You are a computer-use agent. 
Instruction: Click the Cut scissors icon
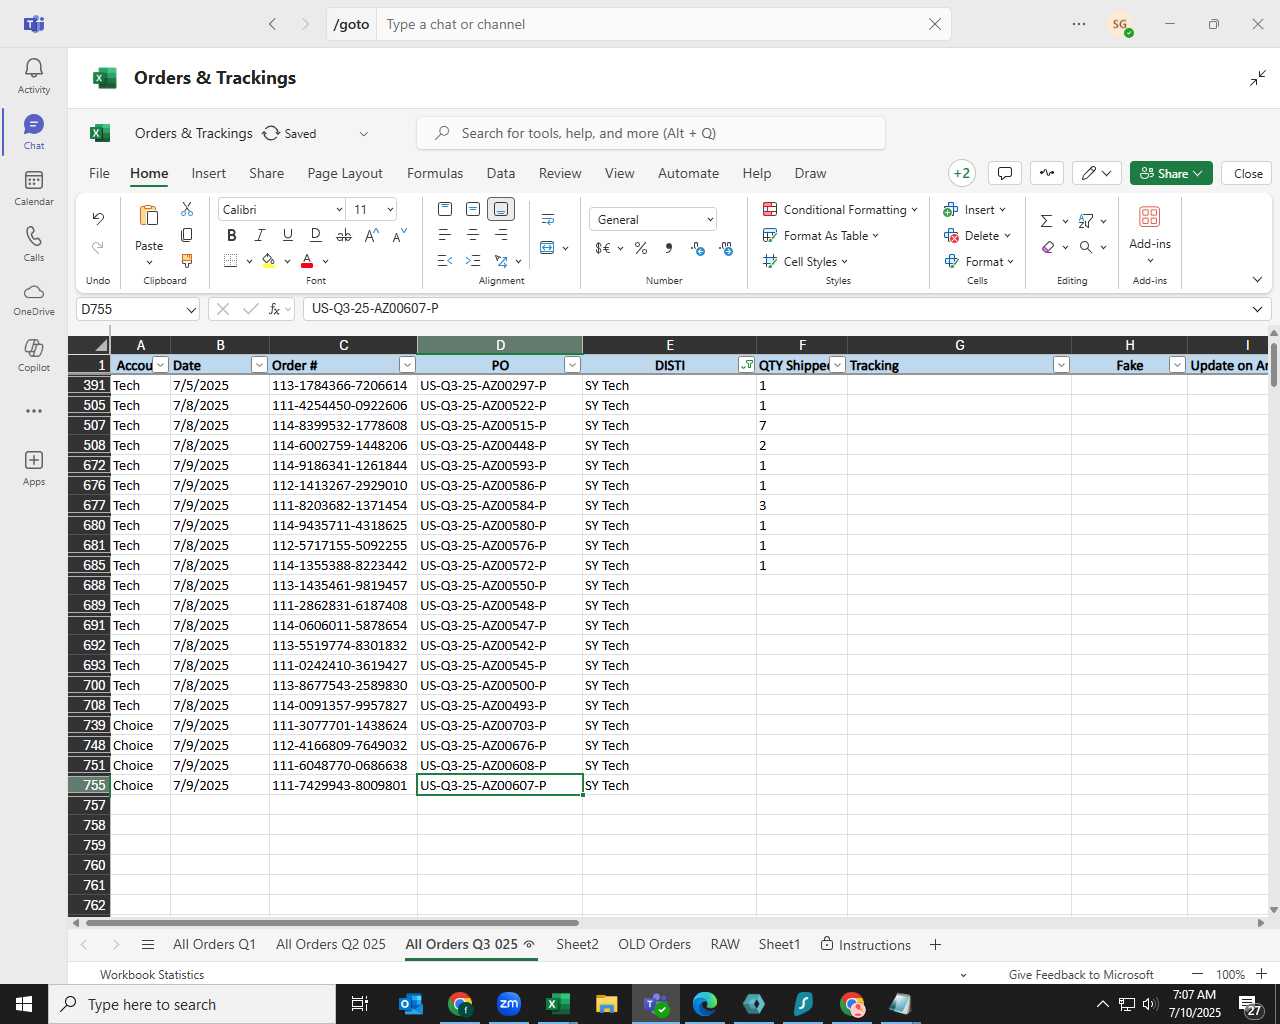(187, 209)
